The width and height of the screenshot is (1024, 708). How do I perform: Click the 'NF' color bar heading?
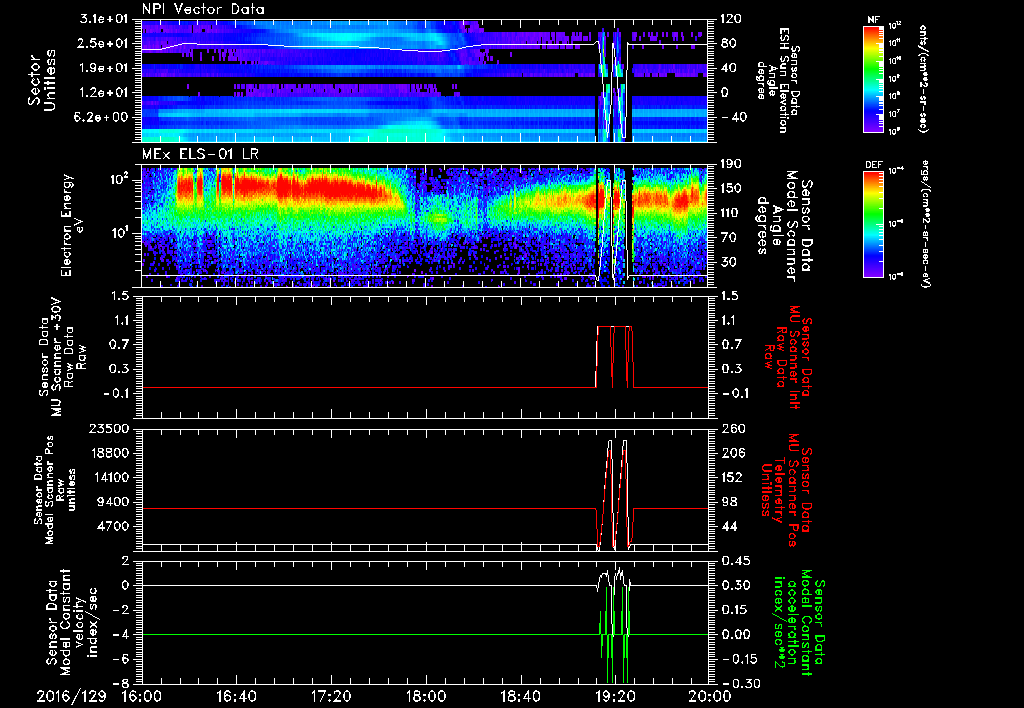pos(874,20)
